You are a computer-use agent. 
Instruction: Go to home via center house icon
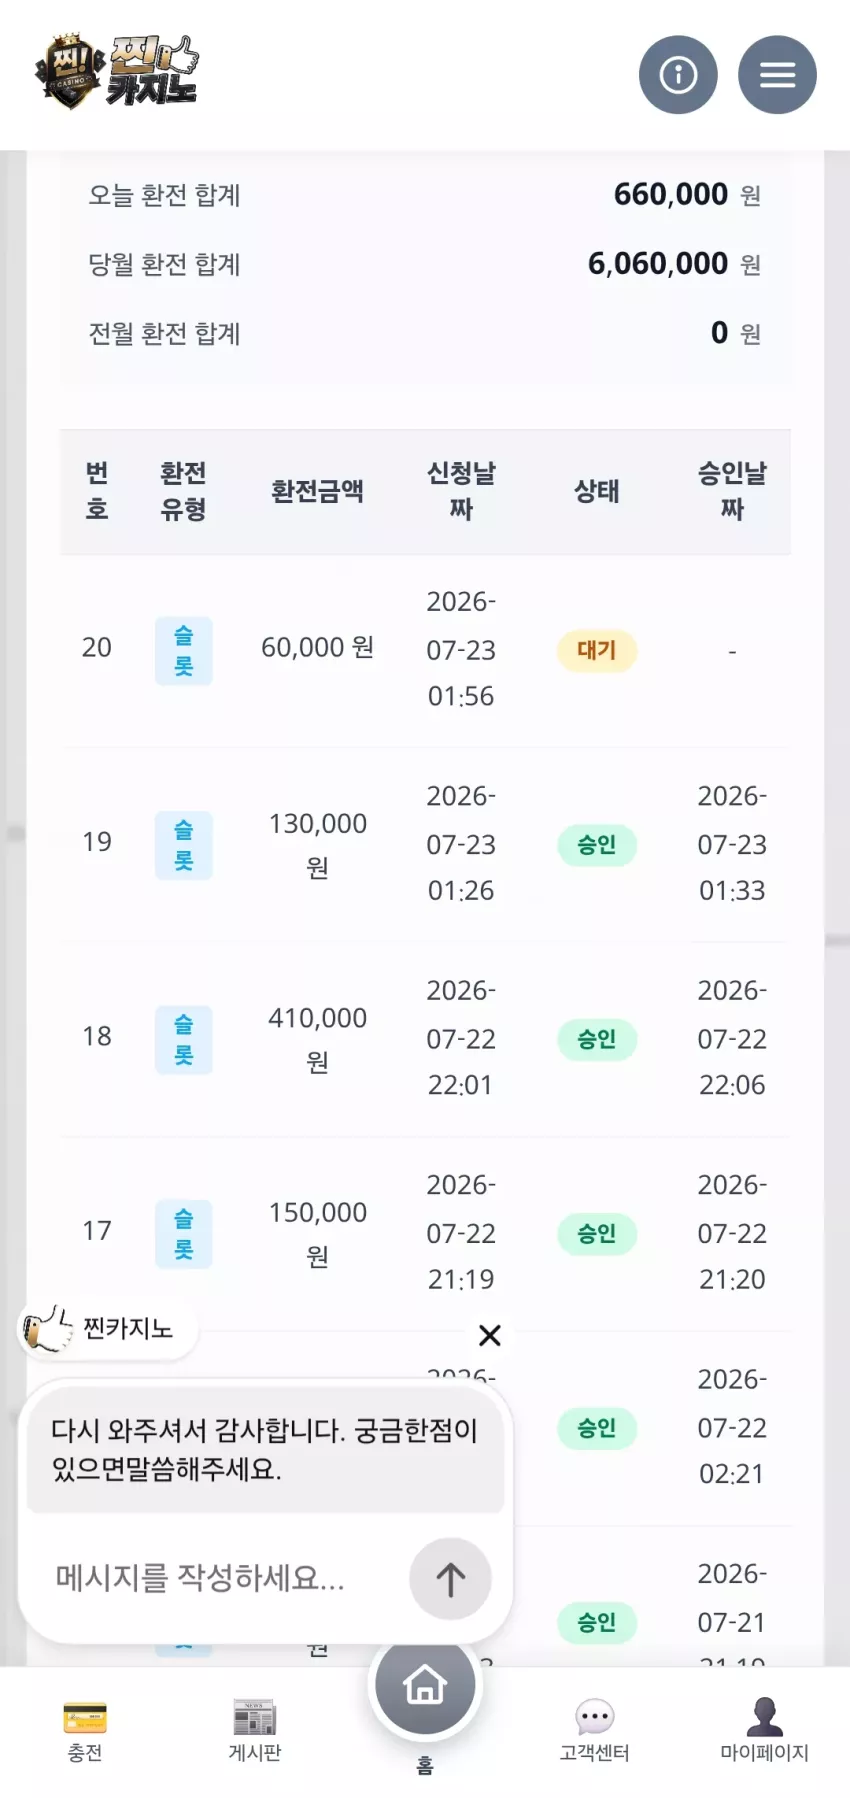point(425,1685)
